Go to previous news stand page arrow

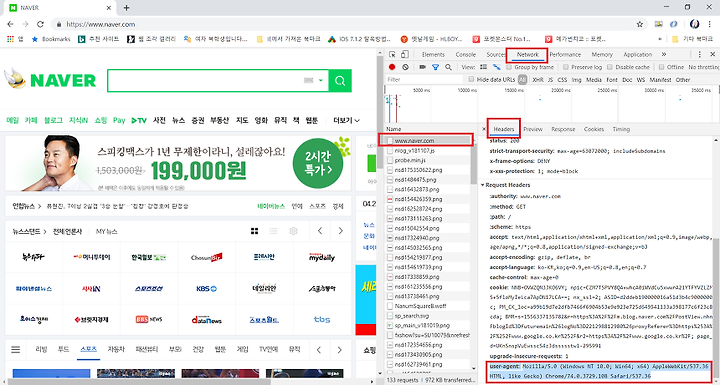[x=320, y=231]
